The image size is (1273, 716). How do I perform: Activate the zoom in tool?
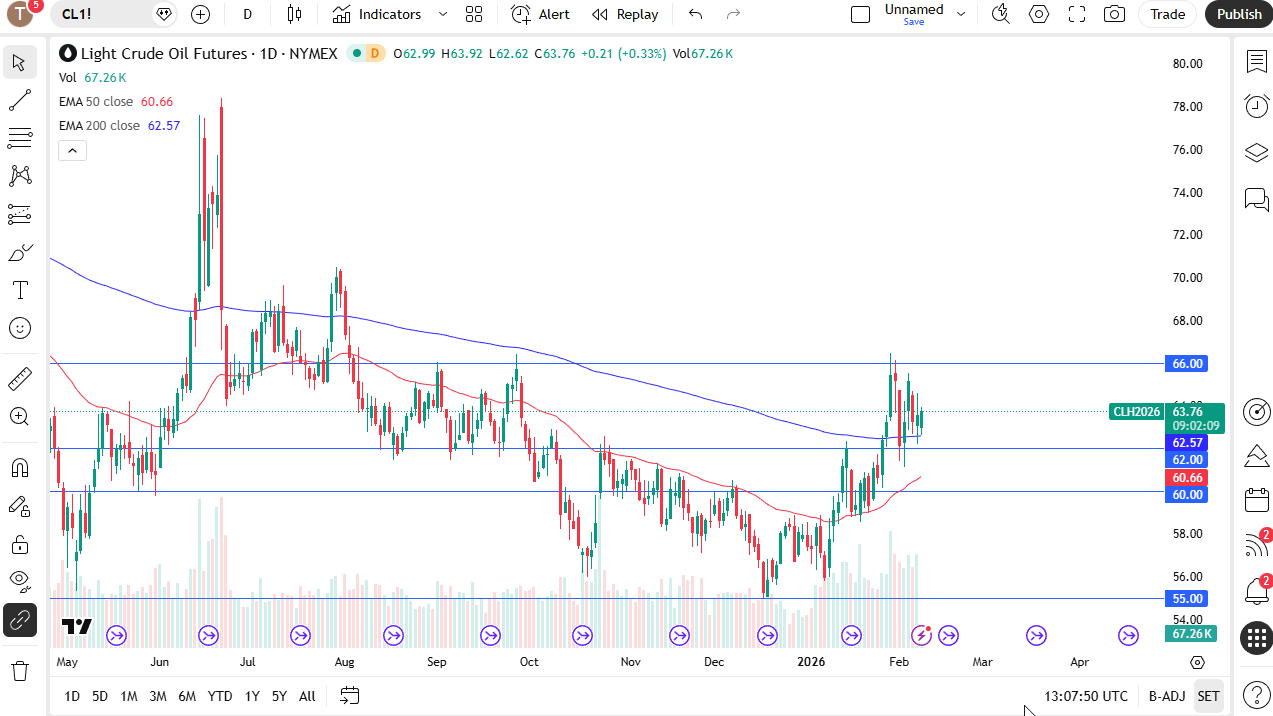tap(19, 417)
